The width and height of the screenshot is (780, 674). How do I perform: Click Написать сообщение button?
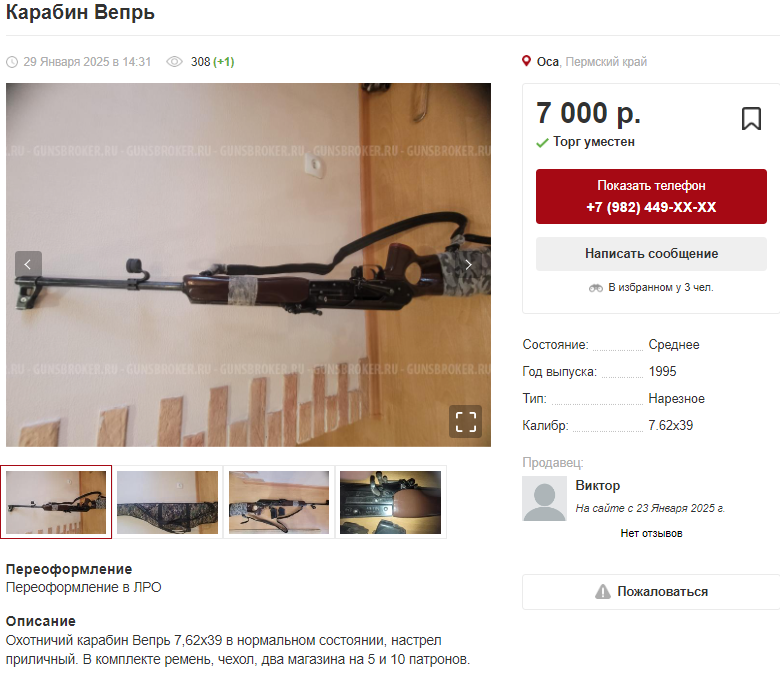click(x=651, y=254)
